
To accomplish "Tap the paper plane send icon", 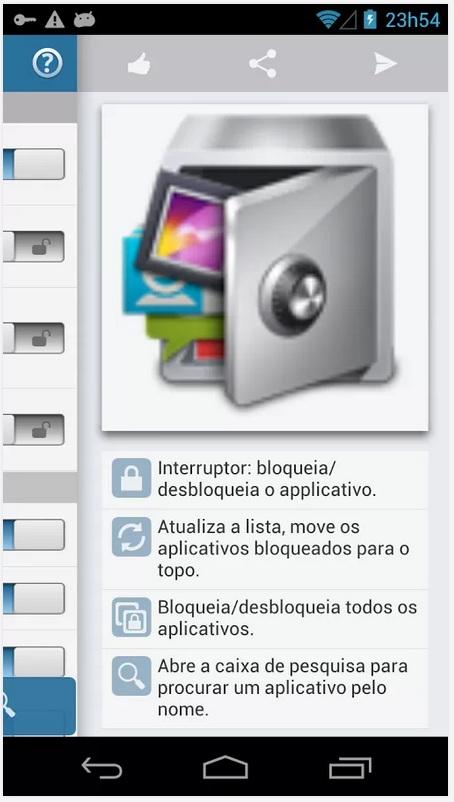I will tap(385, 63).
